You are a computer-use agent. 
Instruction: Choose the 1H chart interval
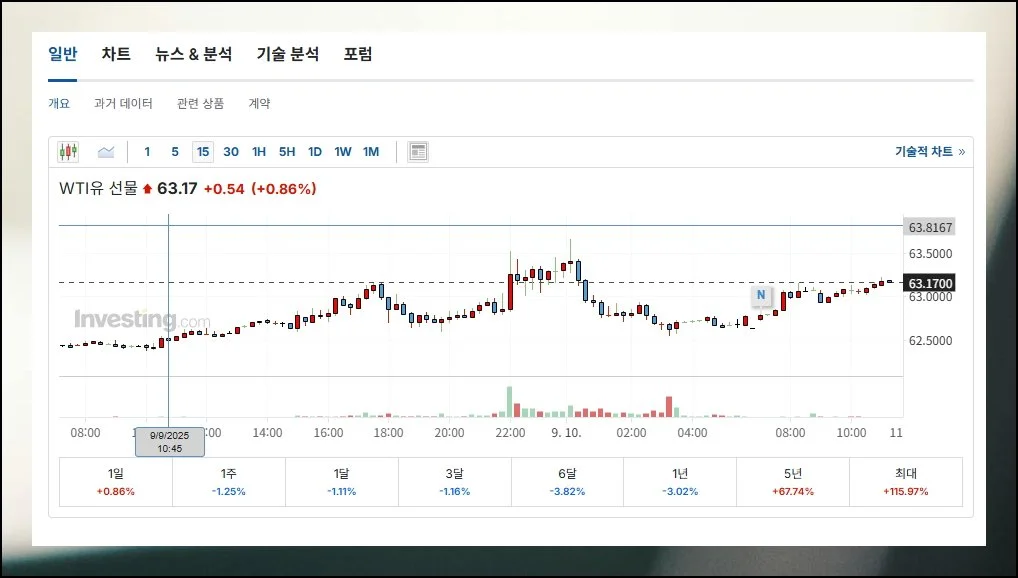[x=259, y=152]
